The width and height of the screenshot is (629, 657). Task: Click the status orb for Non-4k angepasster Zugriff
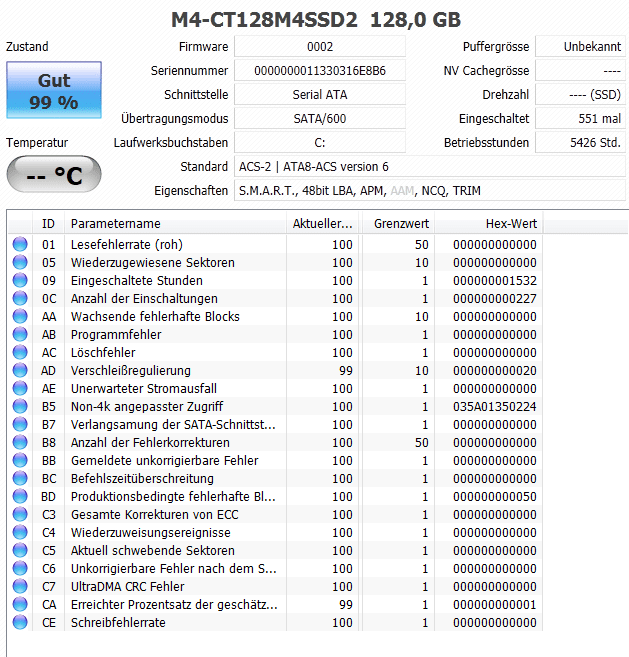20,406
